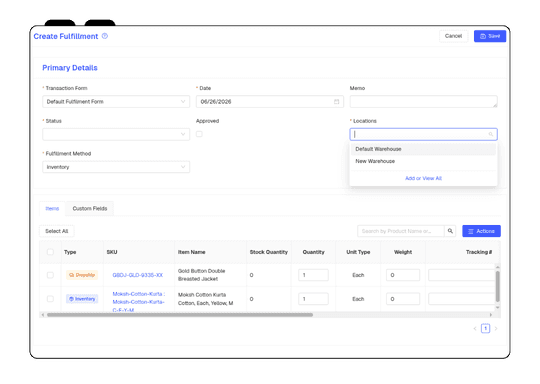Toggle the Approved checkbox
Viewport: 540px width, 384px height.
(199, 134)
